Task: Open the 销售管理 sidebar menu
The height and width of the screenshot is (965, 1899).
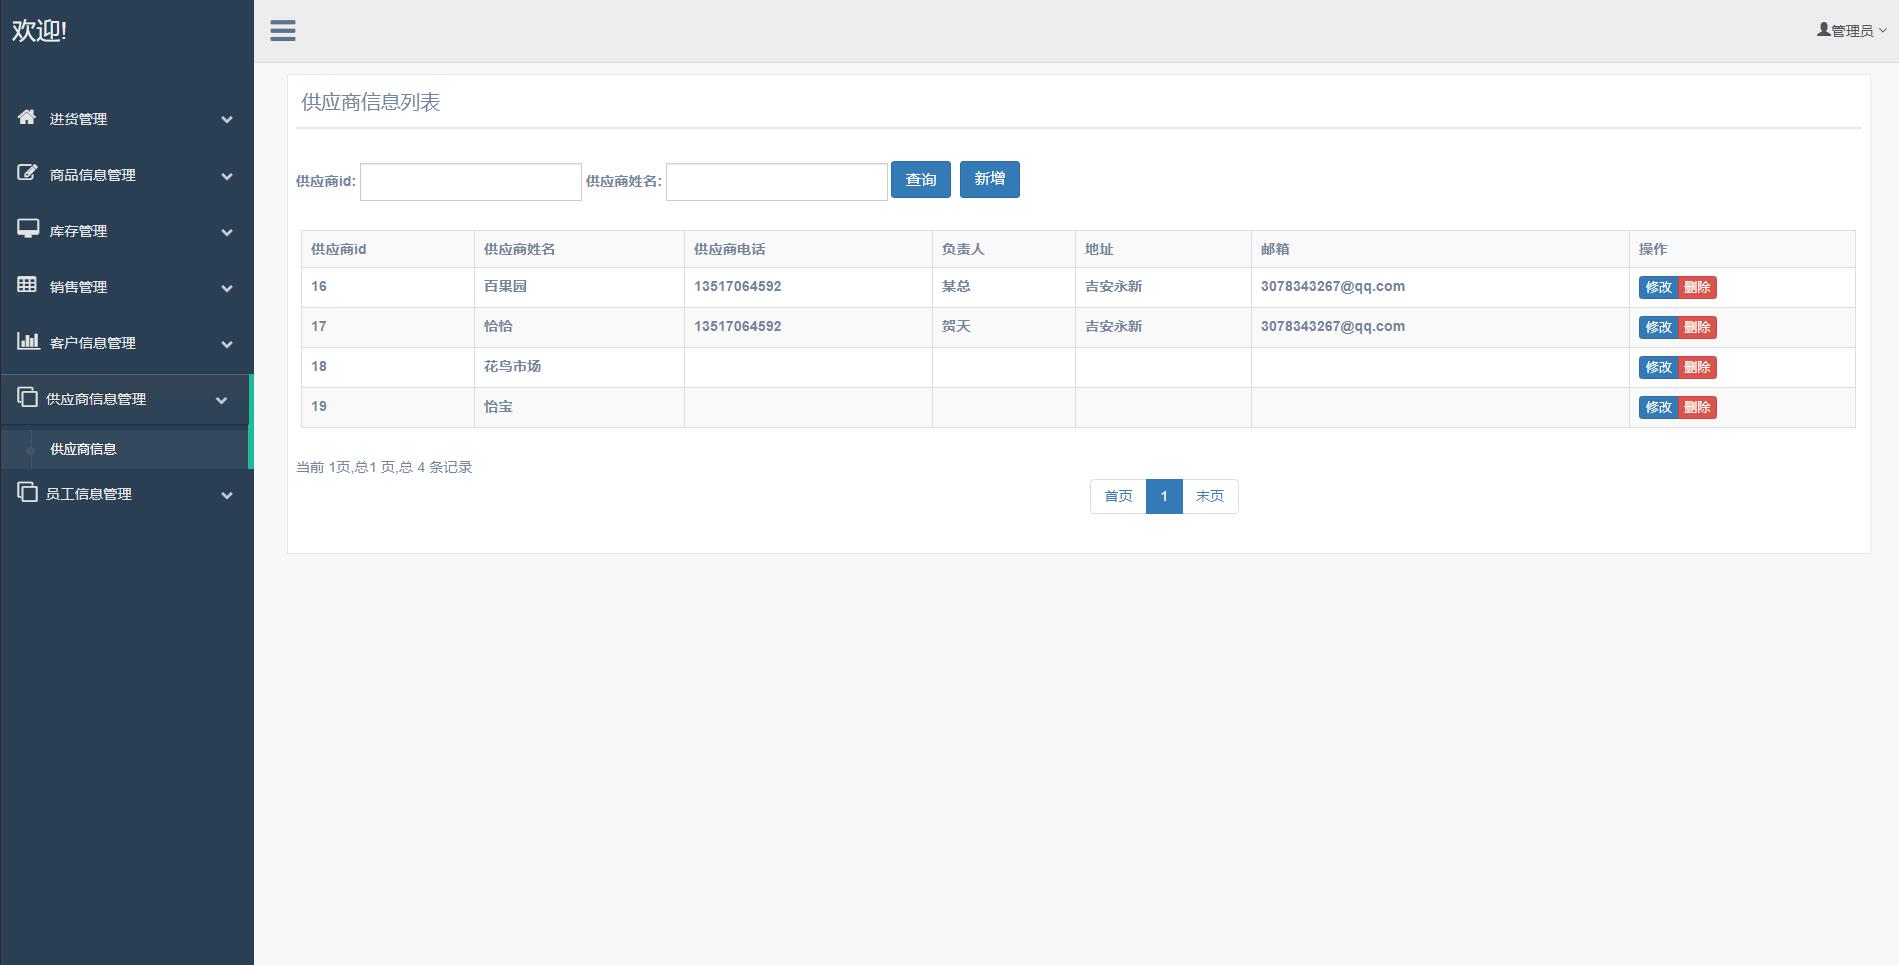Action: (78, 287)
